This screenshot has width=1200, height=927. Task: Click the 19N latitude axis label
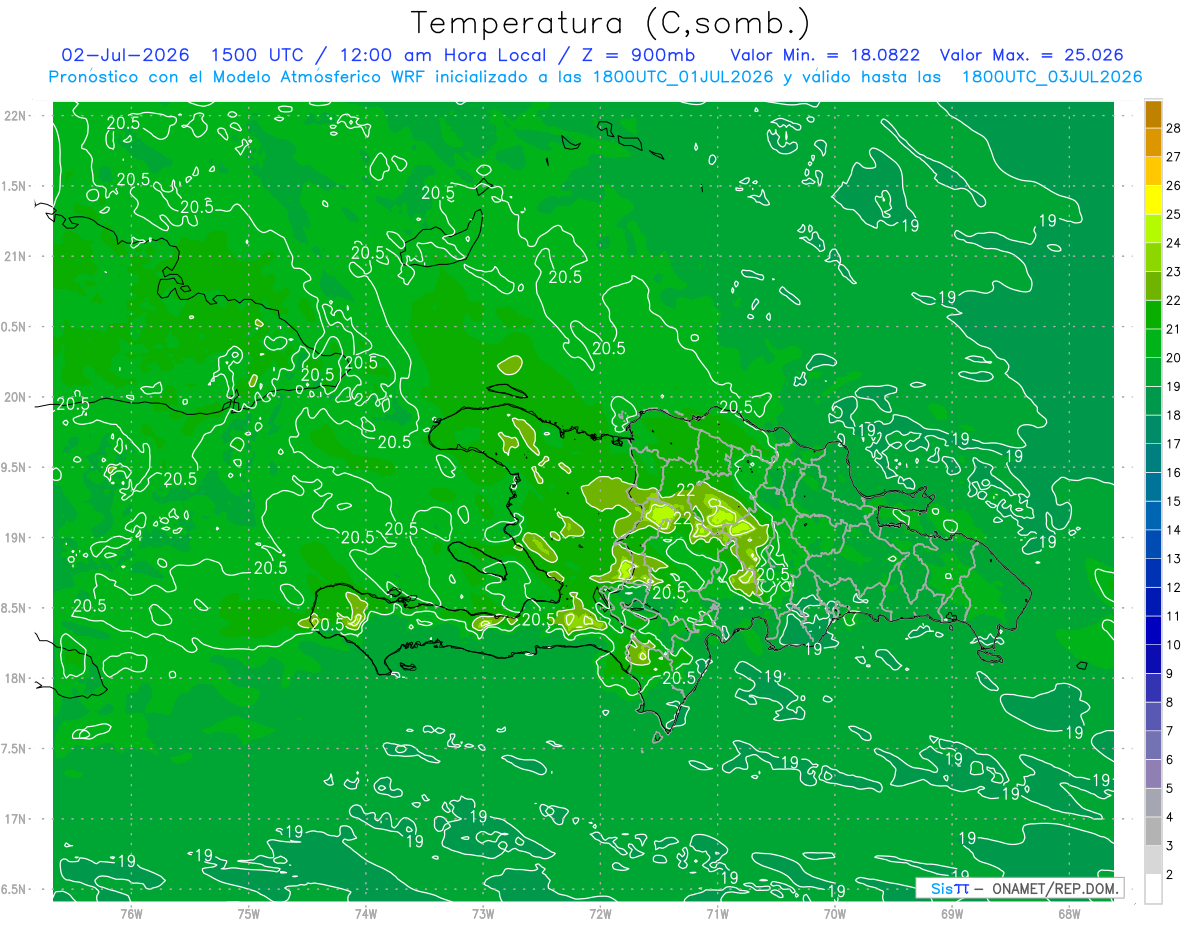(15, 538)
